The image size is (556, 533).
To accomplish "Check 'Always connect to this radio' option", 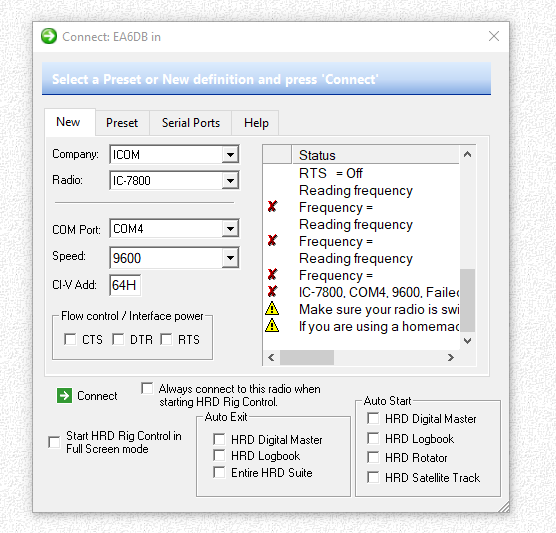I will (x=147, y=388).
